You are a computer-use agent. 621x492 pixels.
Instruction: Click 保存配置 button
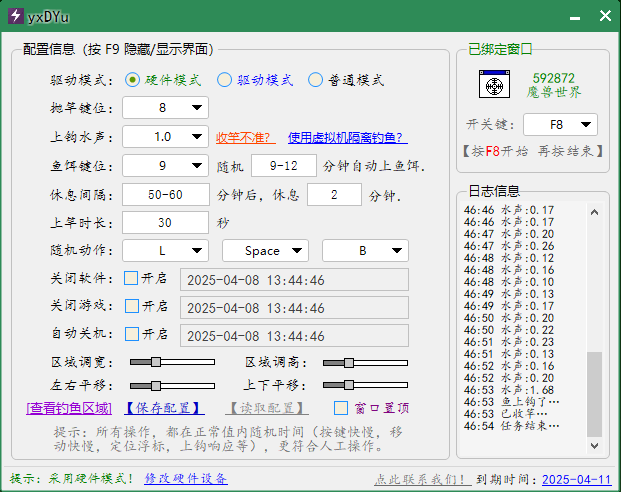164,408
